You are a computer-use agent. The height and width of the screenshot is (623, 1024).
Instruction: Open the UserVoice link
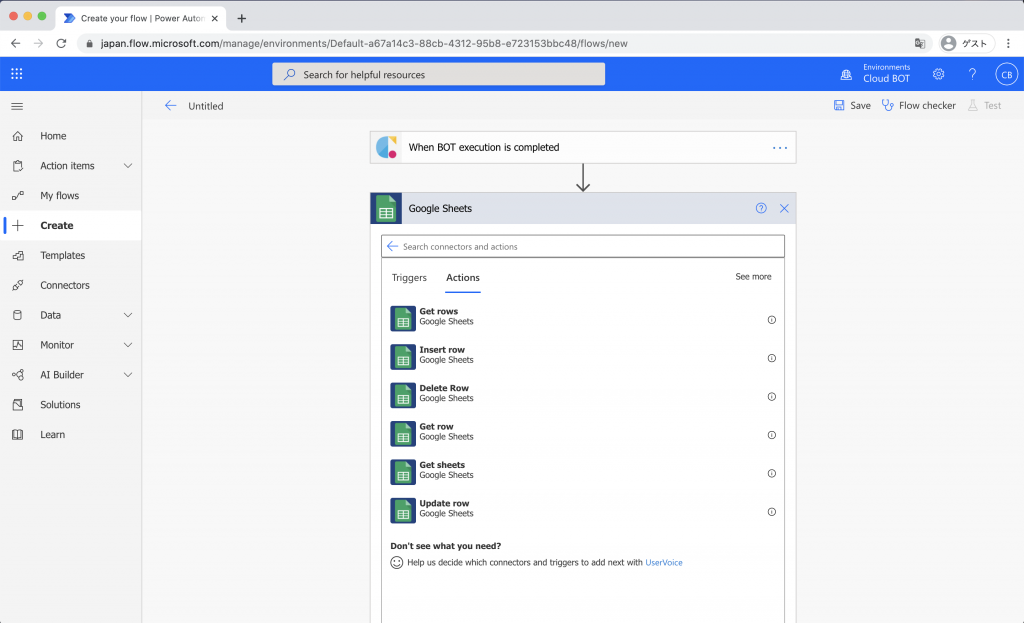coord(664,562)
